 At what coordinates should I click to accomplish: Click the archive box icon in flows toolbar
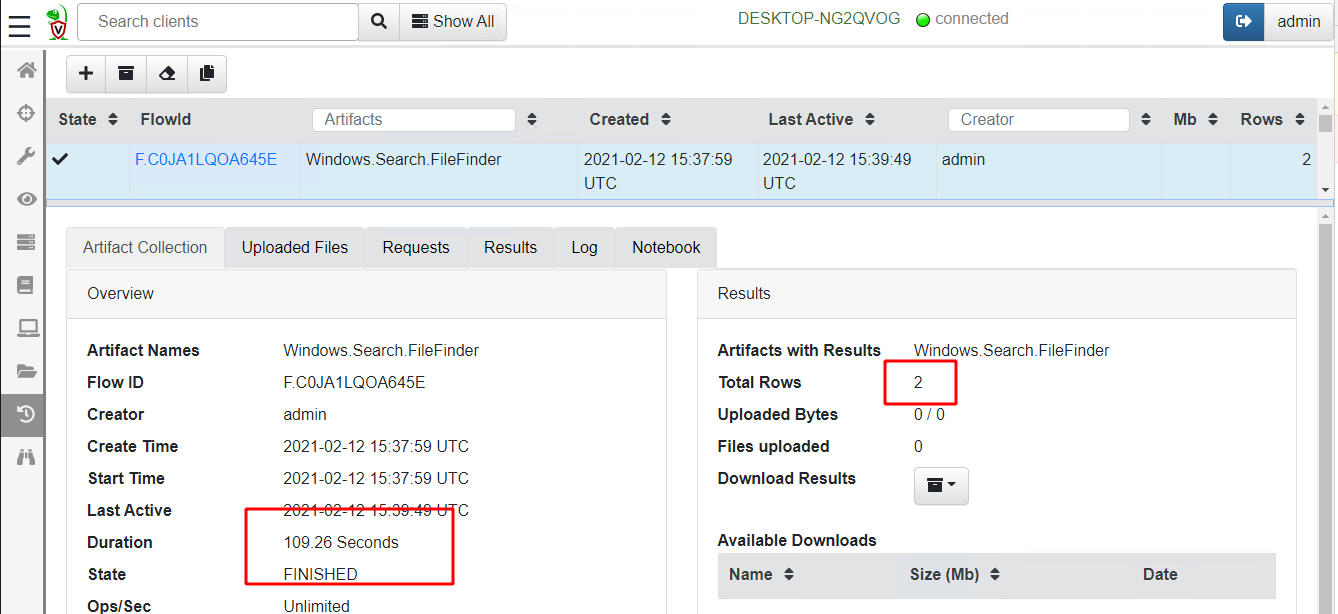[126, 73]
